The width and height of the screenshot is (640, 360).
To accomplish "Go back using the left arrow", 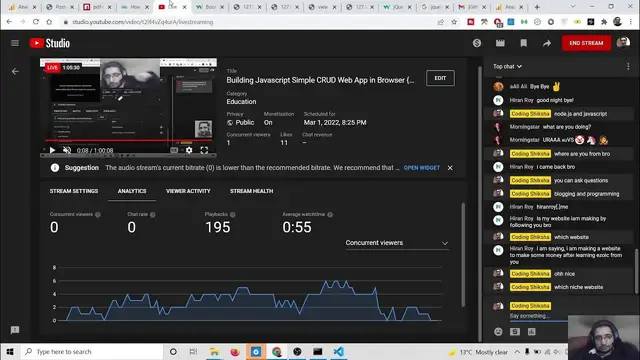I will click(15, 71).
